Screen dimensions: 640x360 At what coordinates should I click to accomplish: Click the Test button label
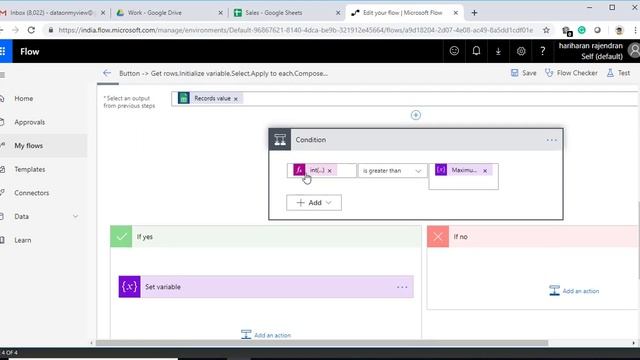pyautogui.click(x=624, y=73)
